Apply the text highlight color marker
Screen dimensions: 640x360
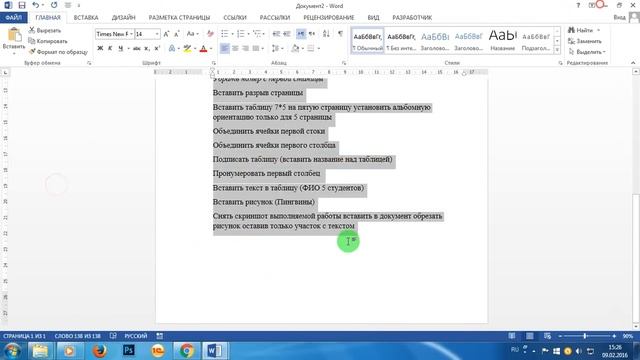coord(187,48)
